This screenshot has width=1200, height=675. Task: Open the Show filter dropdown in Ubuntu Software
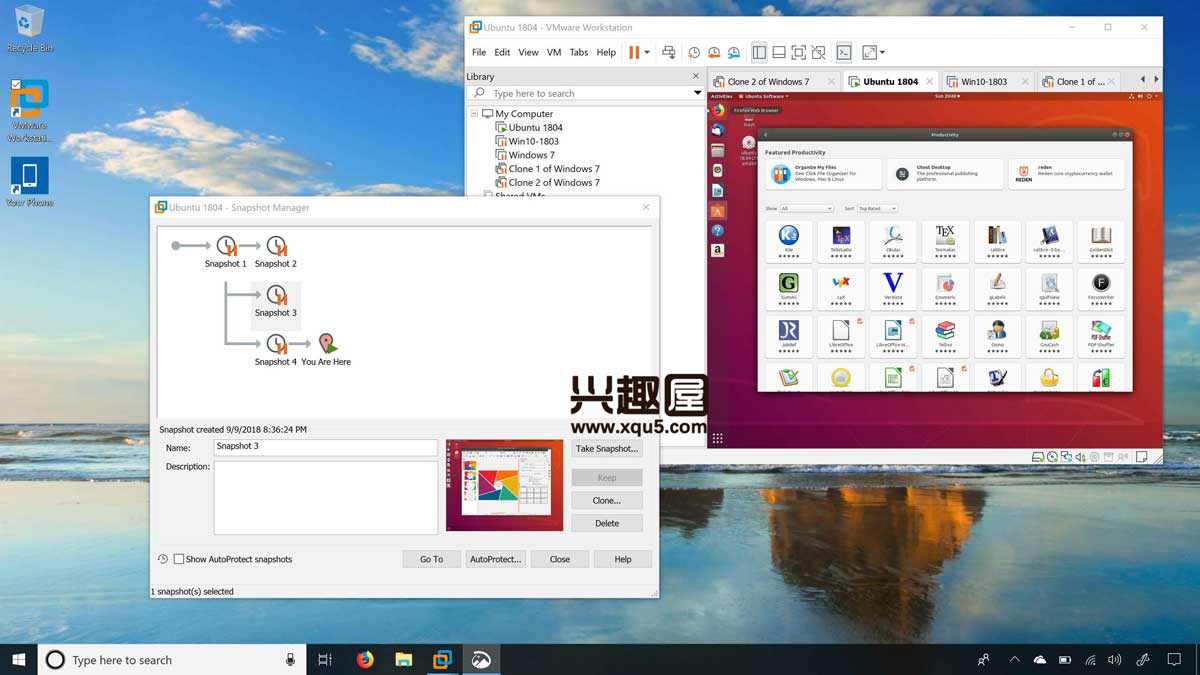[806, 208]
